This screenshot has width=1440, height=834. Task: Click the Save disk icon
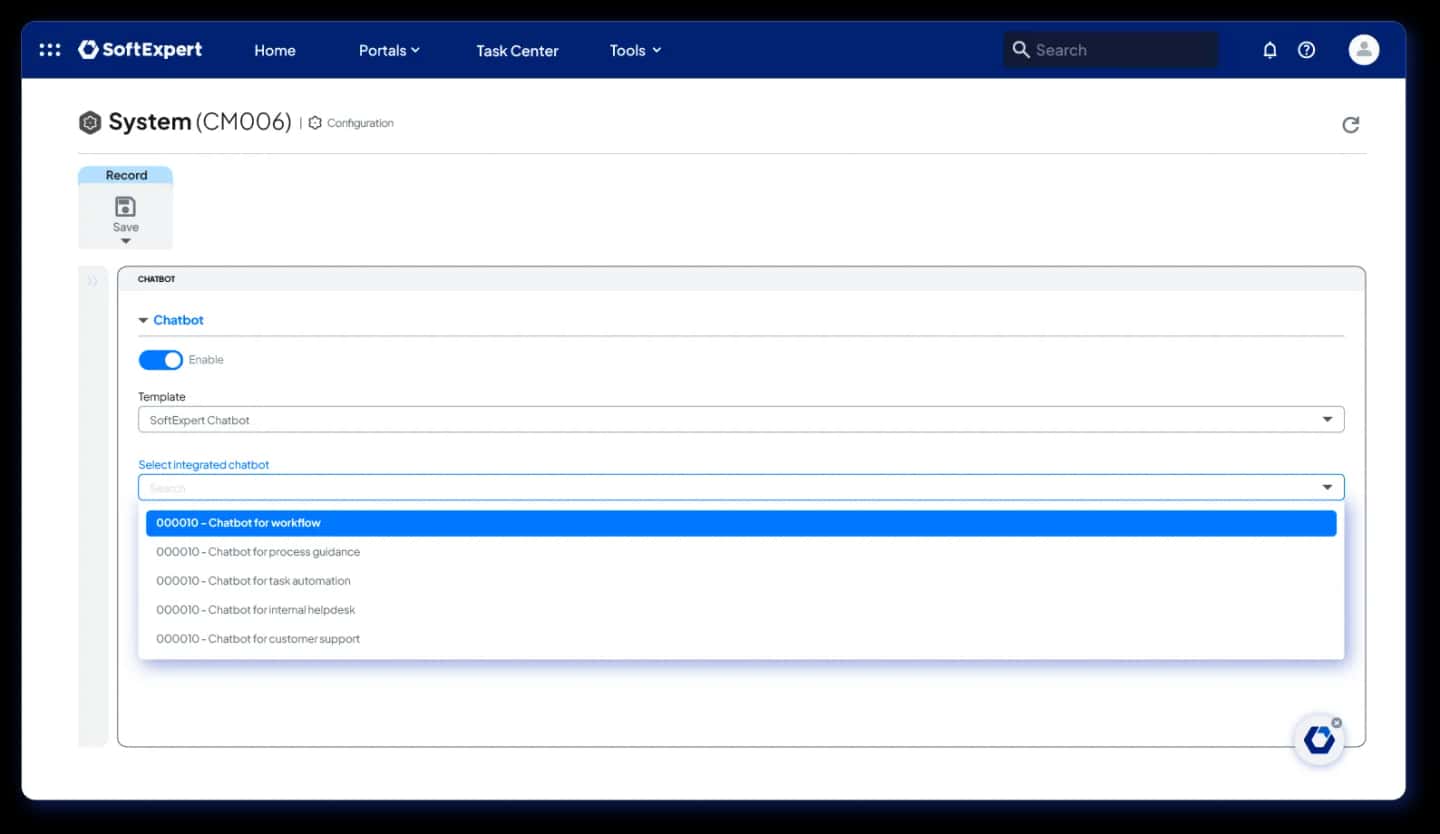tap(125, 207)
